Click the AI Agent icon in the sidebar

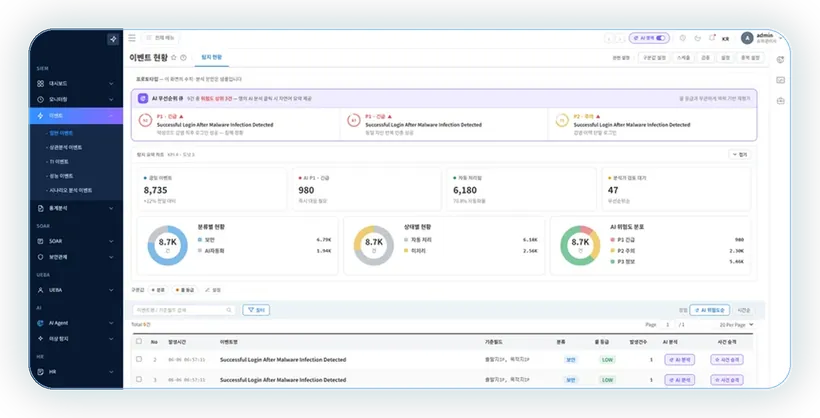pyautogui.click(x=40, y=323)
